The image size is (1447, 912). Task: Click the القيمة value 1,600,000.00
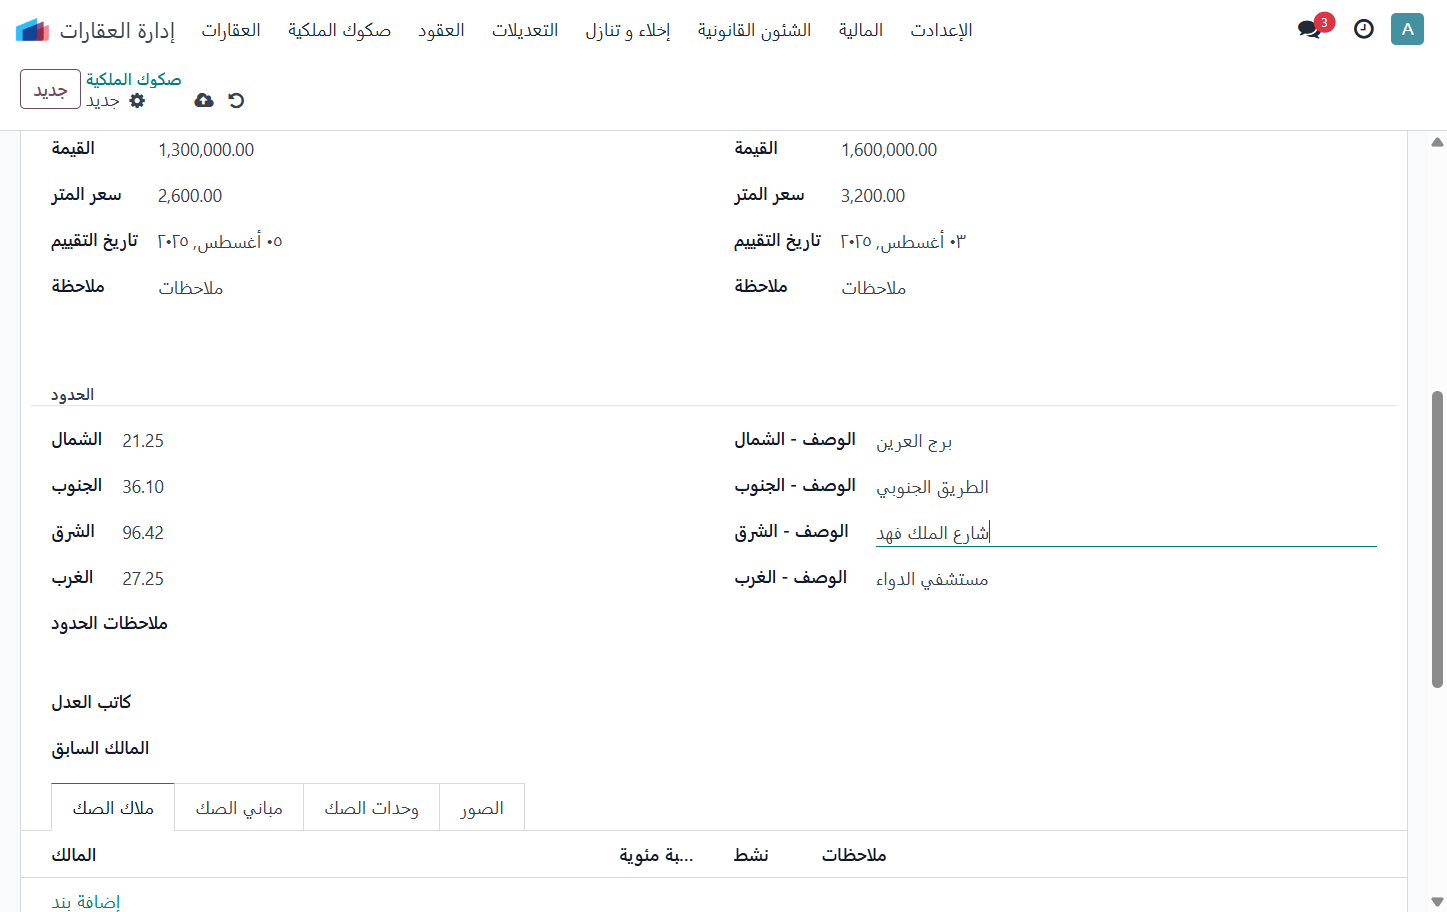[x=889, y=150]
